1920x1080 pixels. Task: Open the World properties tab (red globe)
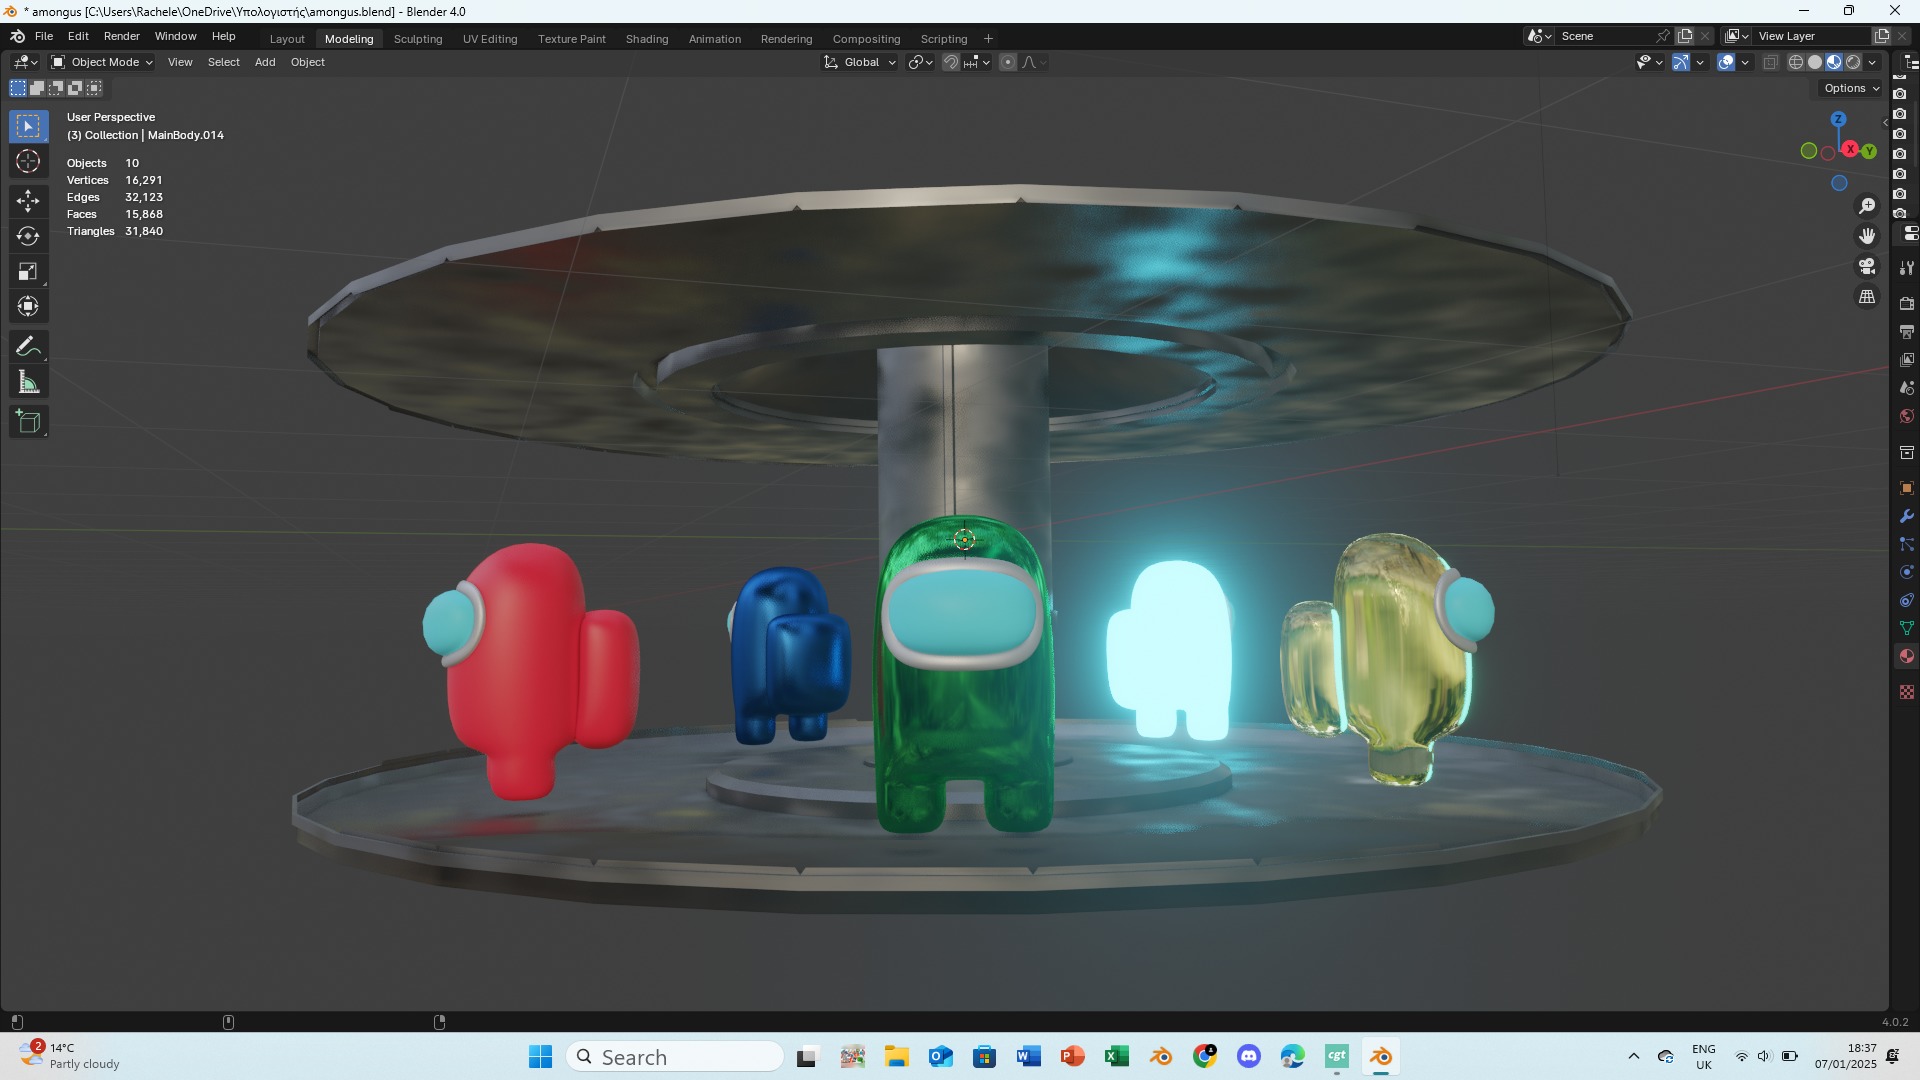point(1907,416)
